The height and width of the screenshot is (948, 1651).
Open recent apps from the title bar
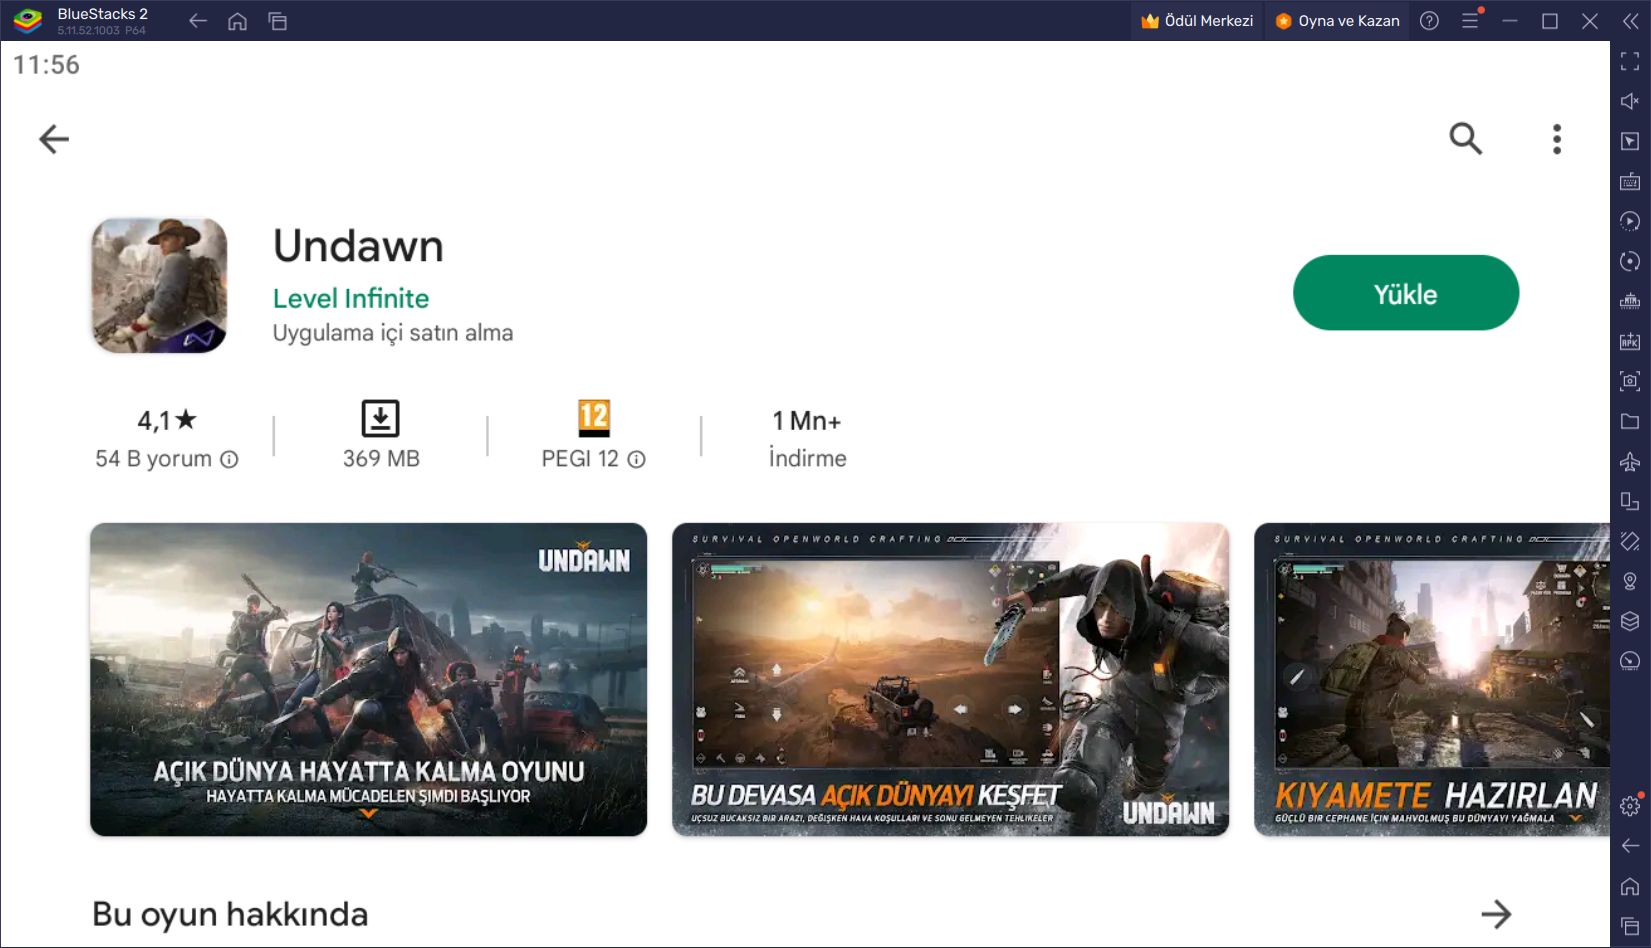(278, 21)
